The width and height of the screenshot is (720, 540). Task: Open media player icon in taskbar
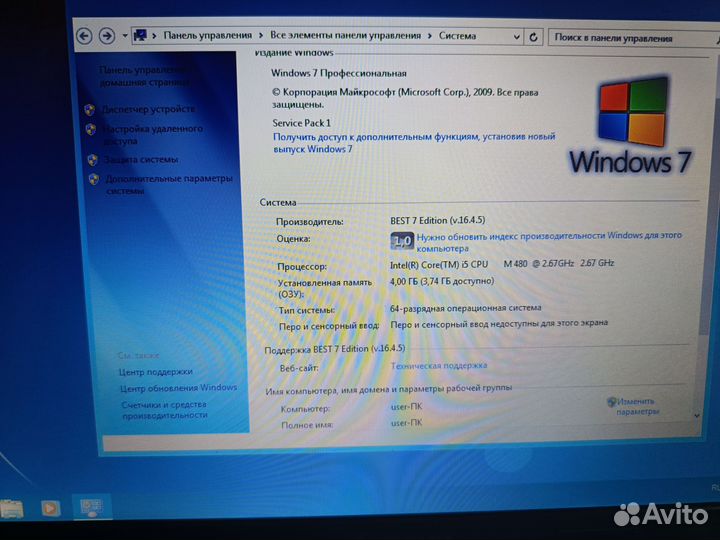coord(50,507)
